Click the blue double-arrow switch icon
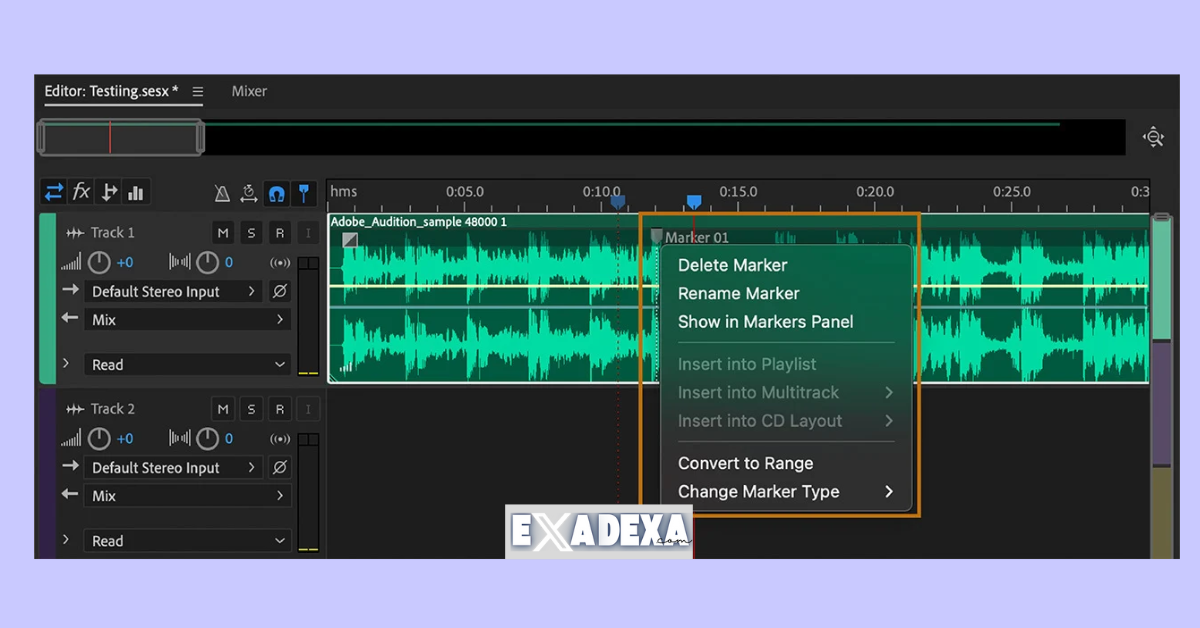This screenshot has width=1200, height=628. click(x=55, y=192)
